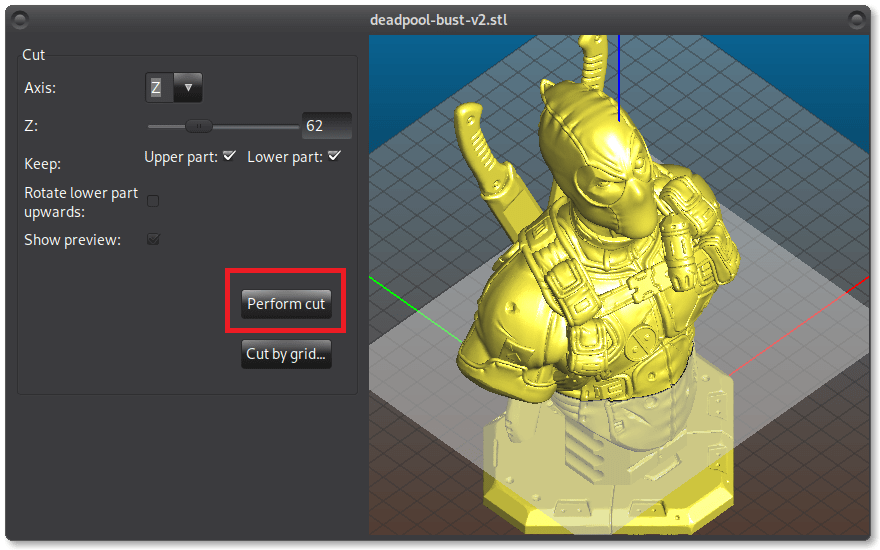Click the Keep label in Cut panel
Image resolution: width=880 pixels, height=550 pixels.
[x=42, y=163]
